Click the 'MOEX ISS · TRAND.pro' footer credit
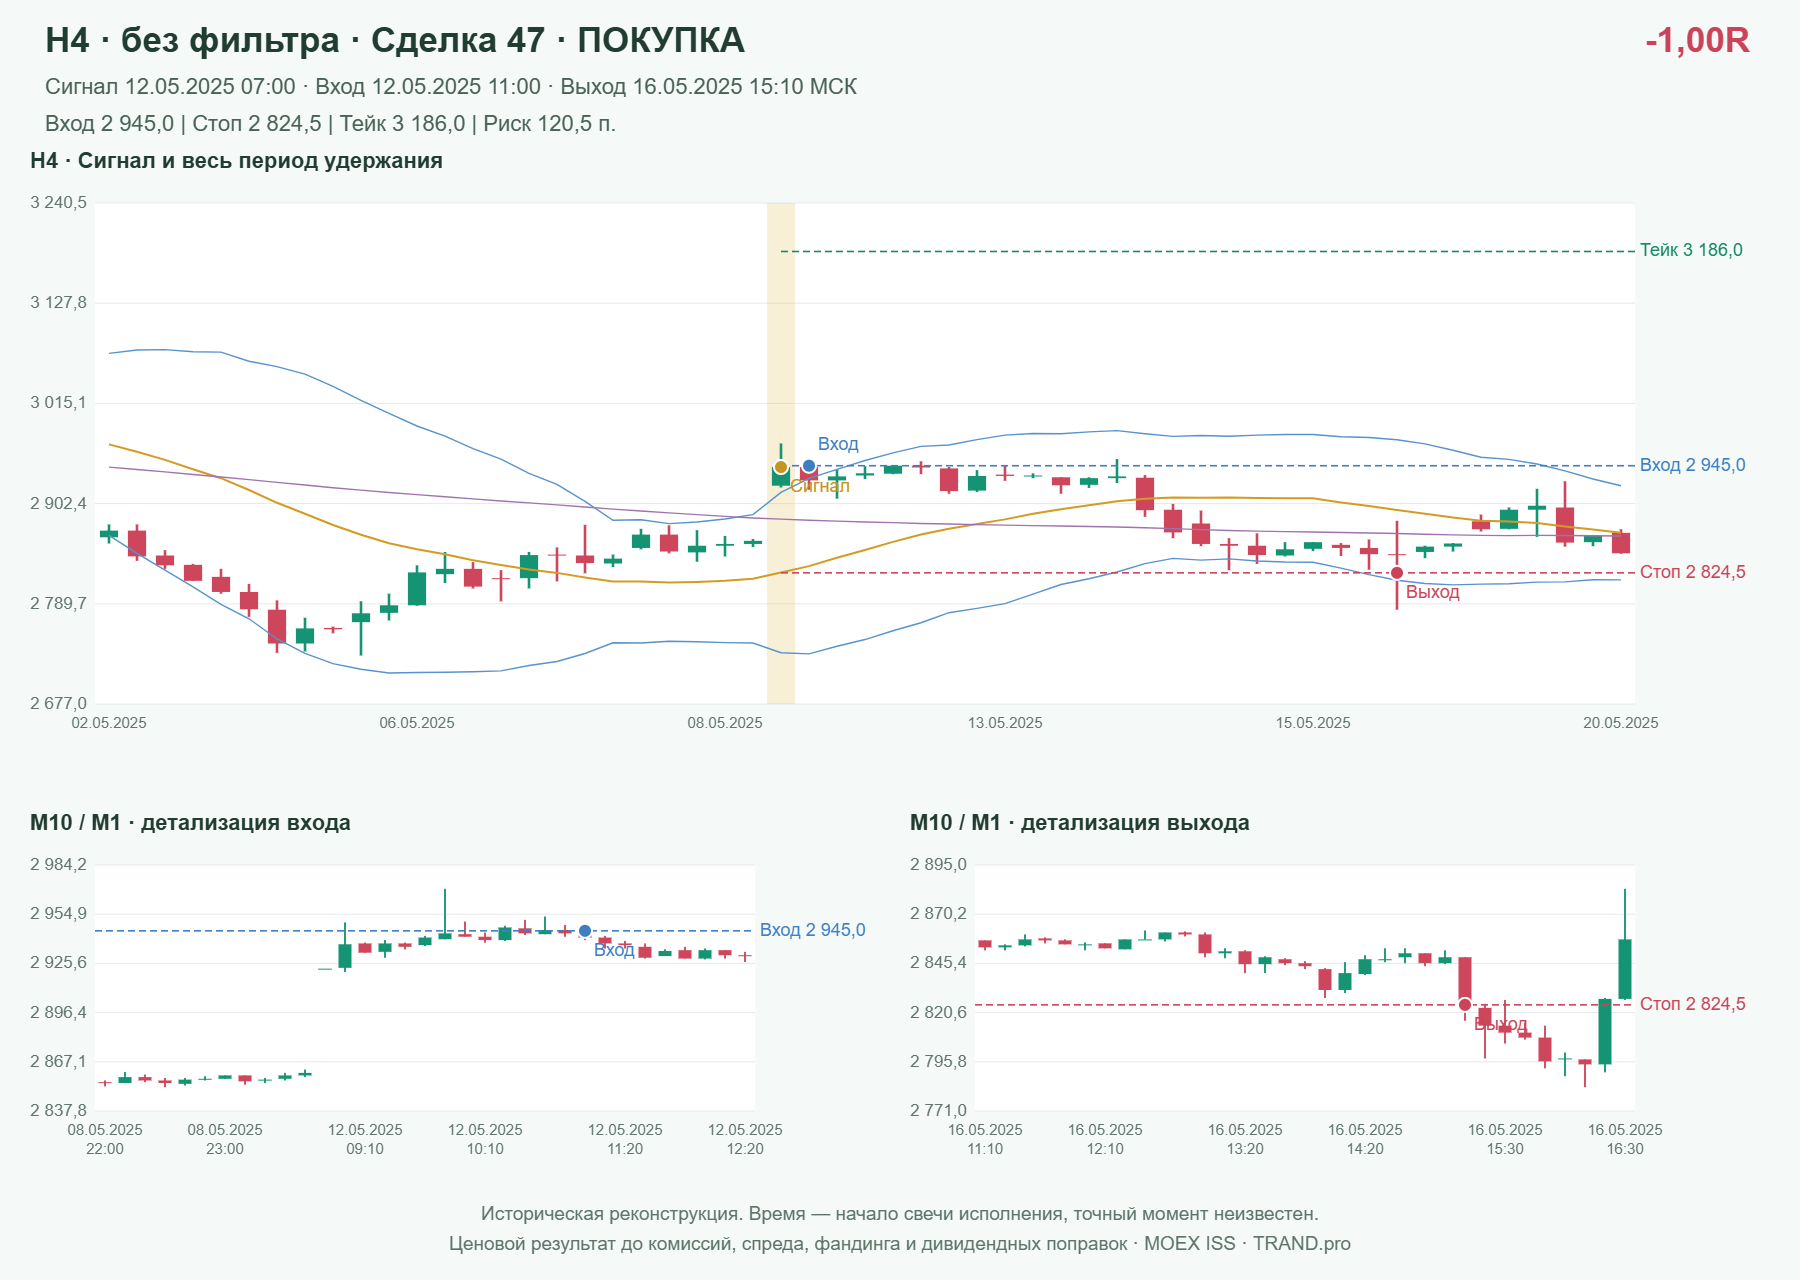1800x1280 pixels. 1247,1244
